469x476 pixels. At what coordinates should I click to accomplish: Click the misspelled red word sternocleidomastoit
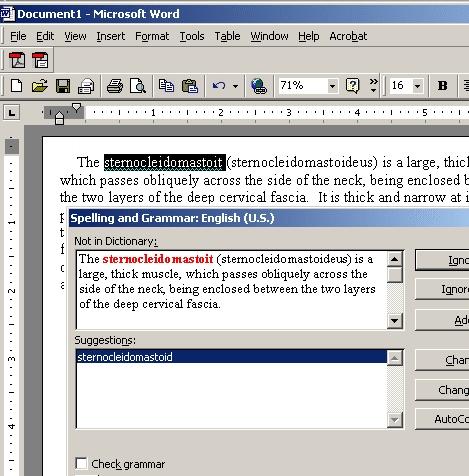pos(158,259)
